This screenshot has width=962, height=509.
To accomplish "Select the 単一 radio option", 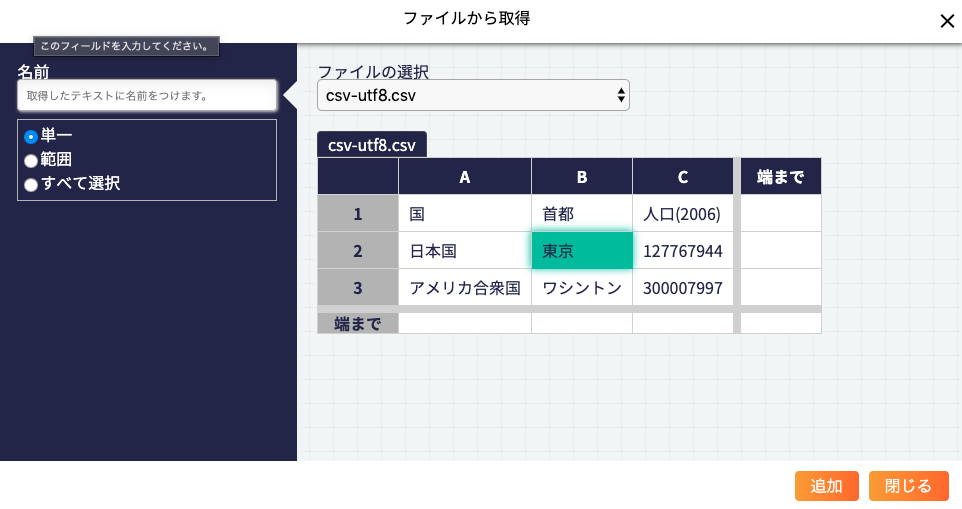I will [31, 136].
